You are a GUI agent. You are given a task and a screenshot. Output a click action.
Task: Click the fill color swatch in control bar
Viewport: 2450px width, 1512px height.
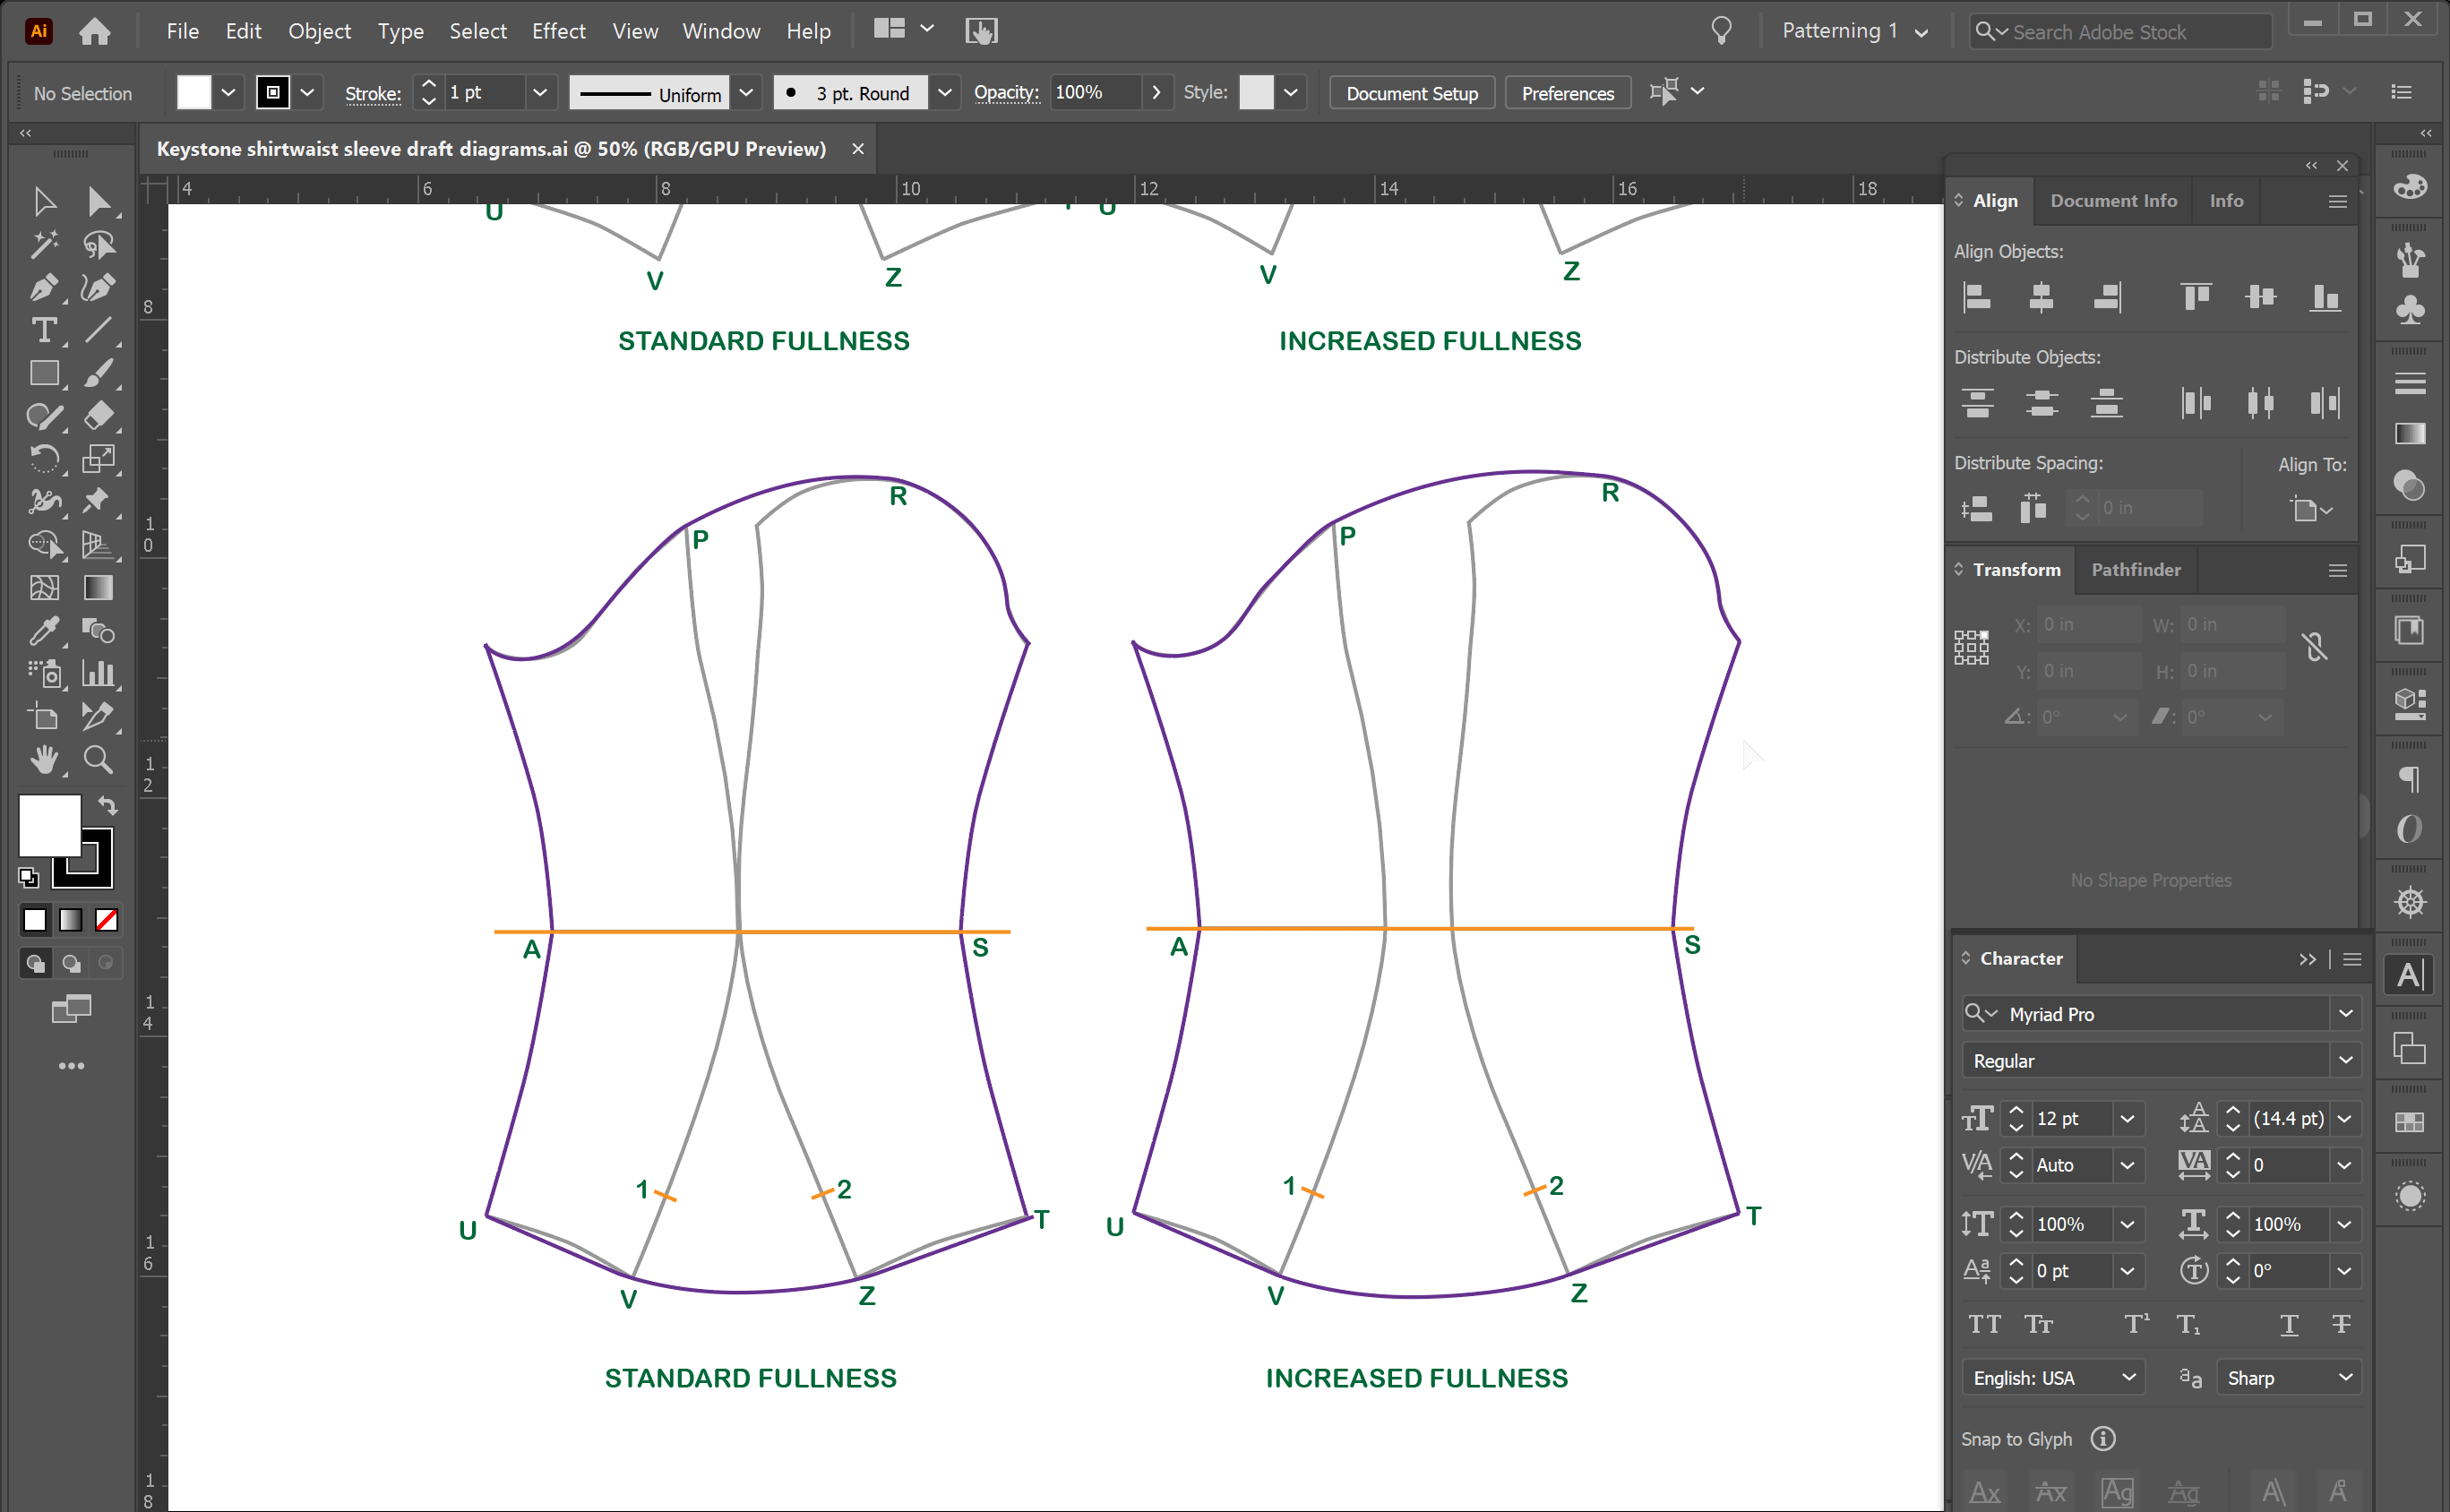(x=194, y=93)
